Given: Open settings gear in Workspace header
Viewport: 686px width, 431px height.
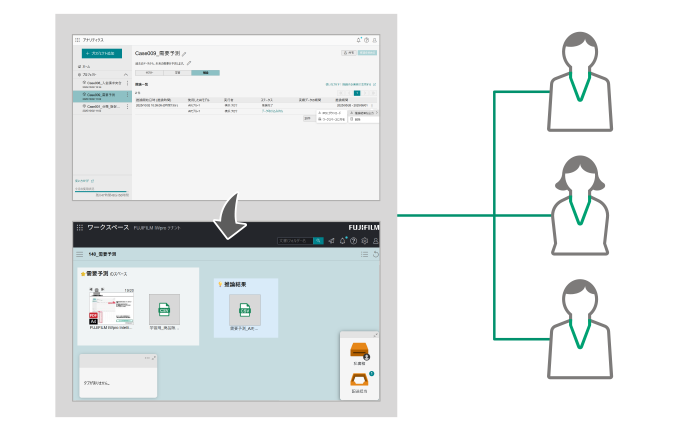Looking at the screenshot, I should point(365,241).
